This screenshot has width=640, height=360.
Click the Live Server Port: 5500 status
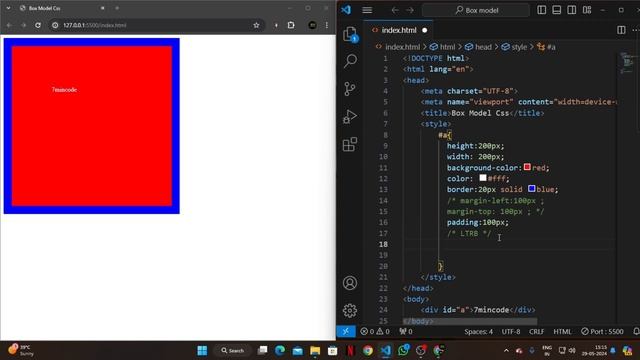602,331
